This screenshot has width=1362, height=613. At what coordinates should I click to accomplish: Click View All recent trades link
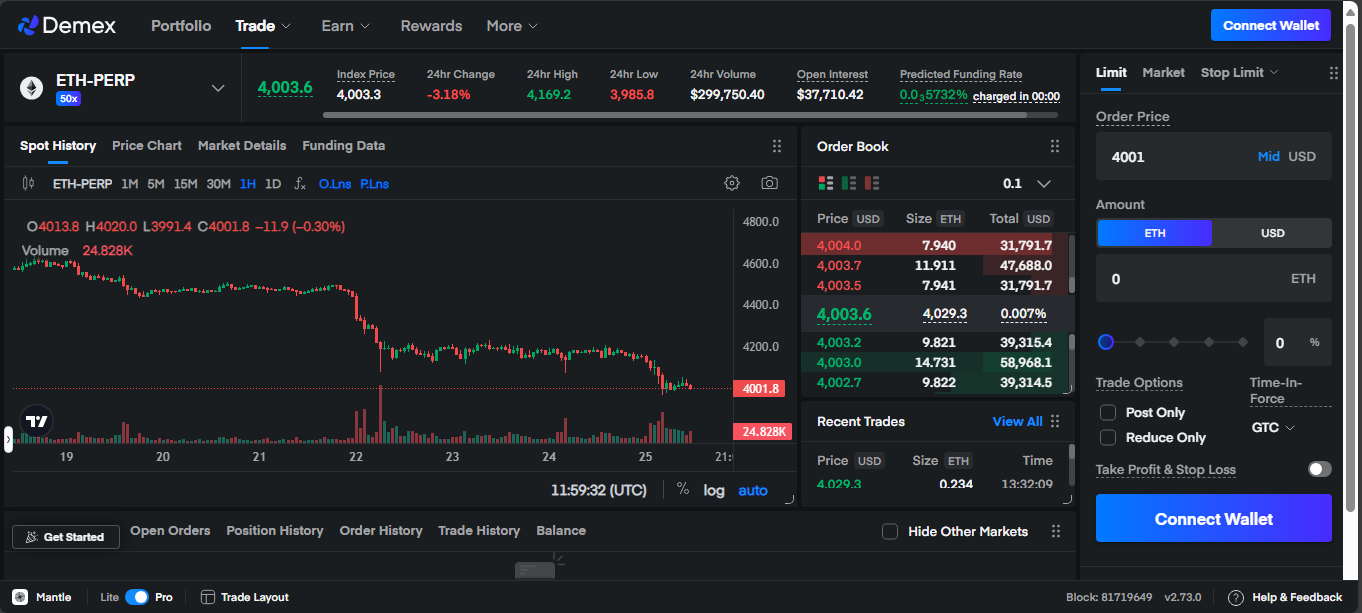point(1017,421)
